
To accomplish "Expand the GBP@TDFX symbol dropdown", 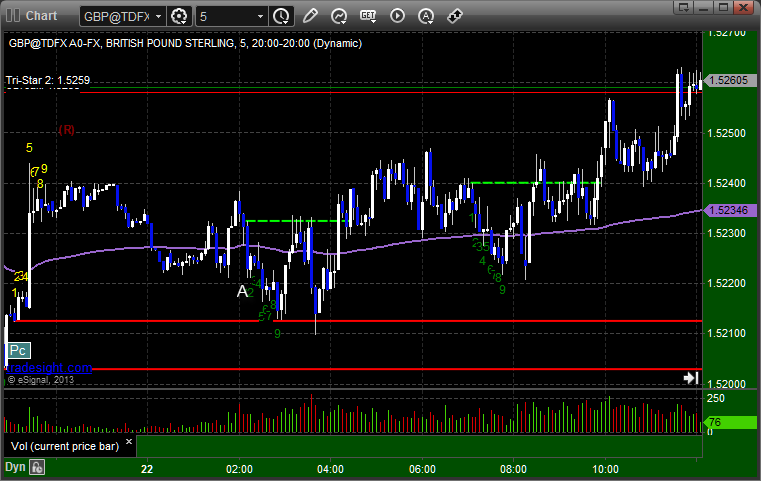I will (158, 17).
